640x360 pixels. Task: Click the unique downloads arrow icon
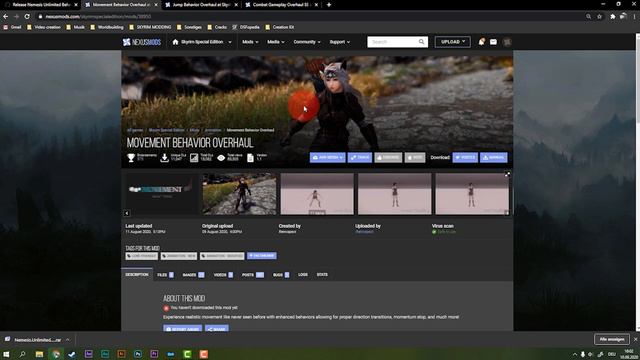pyautogui.click(x=164, y=158)
